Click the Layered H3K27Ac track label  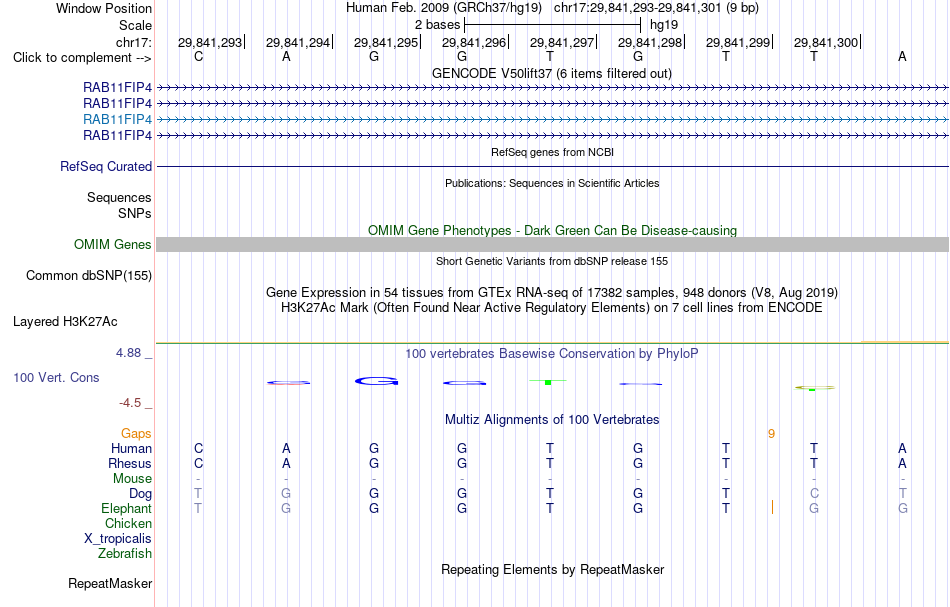65,322
